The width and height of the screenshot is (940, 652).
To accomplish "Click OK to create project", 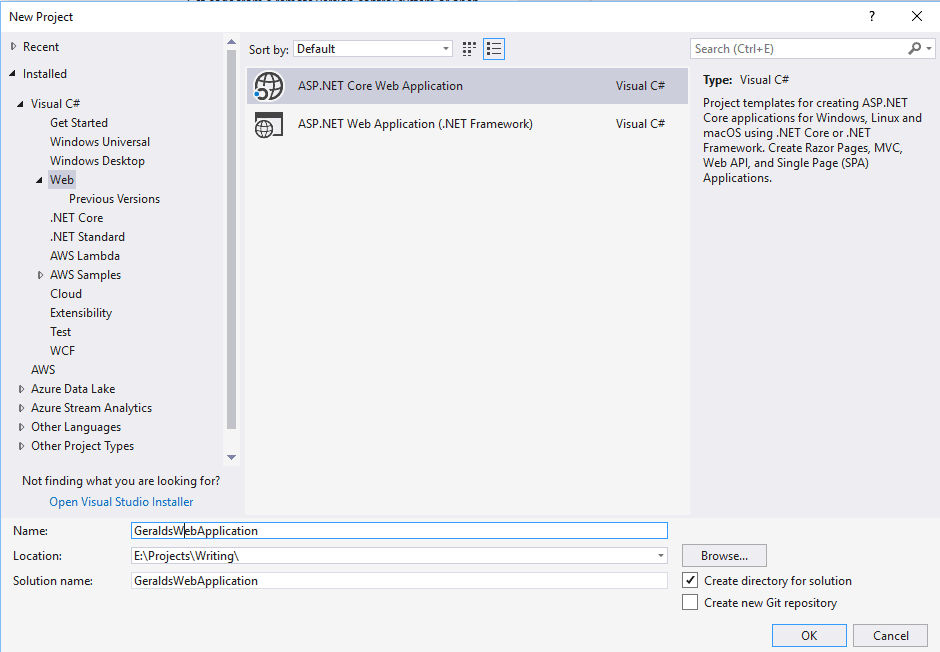I will pos(809,635).
